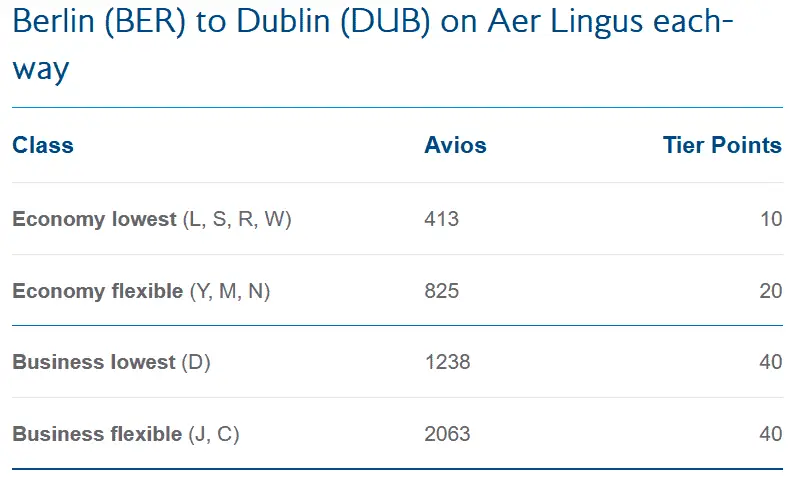795x478 pixels.
Task: Click the Business flexible row label
Action: pyautogui.click(x=97, y=434)
